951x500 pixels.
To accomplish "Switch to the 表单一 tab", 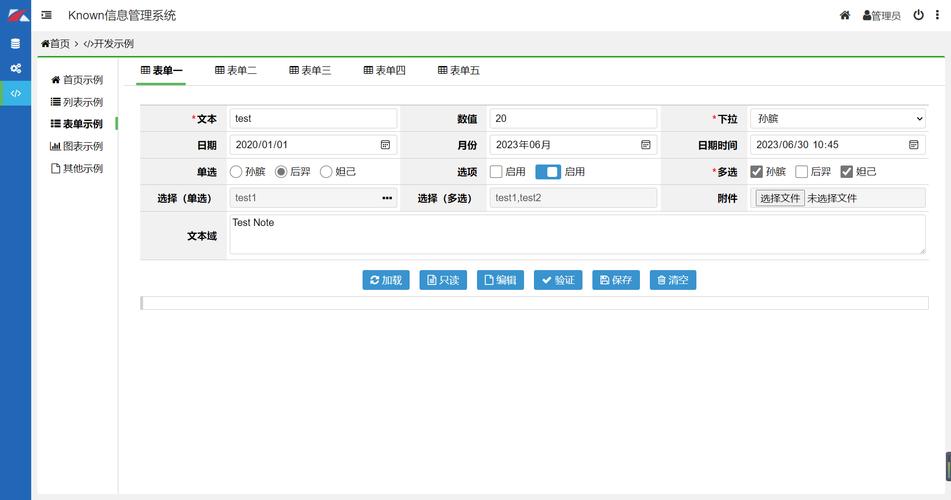I will [x=161, y=70].
